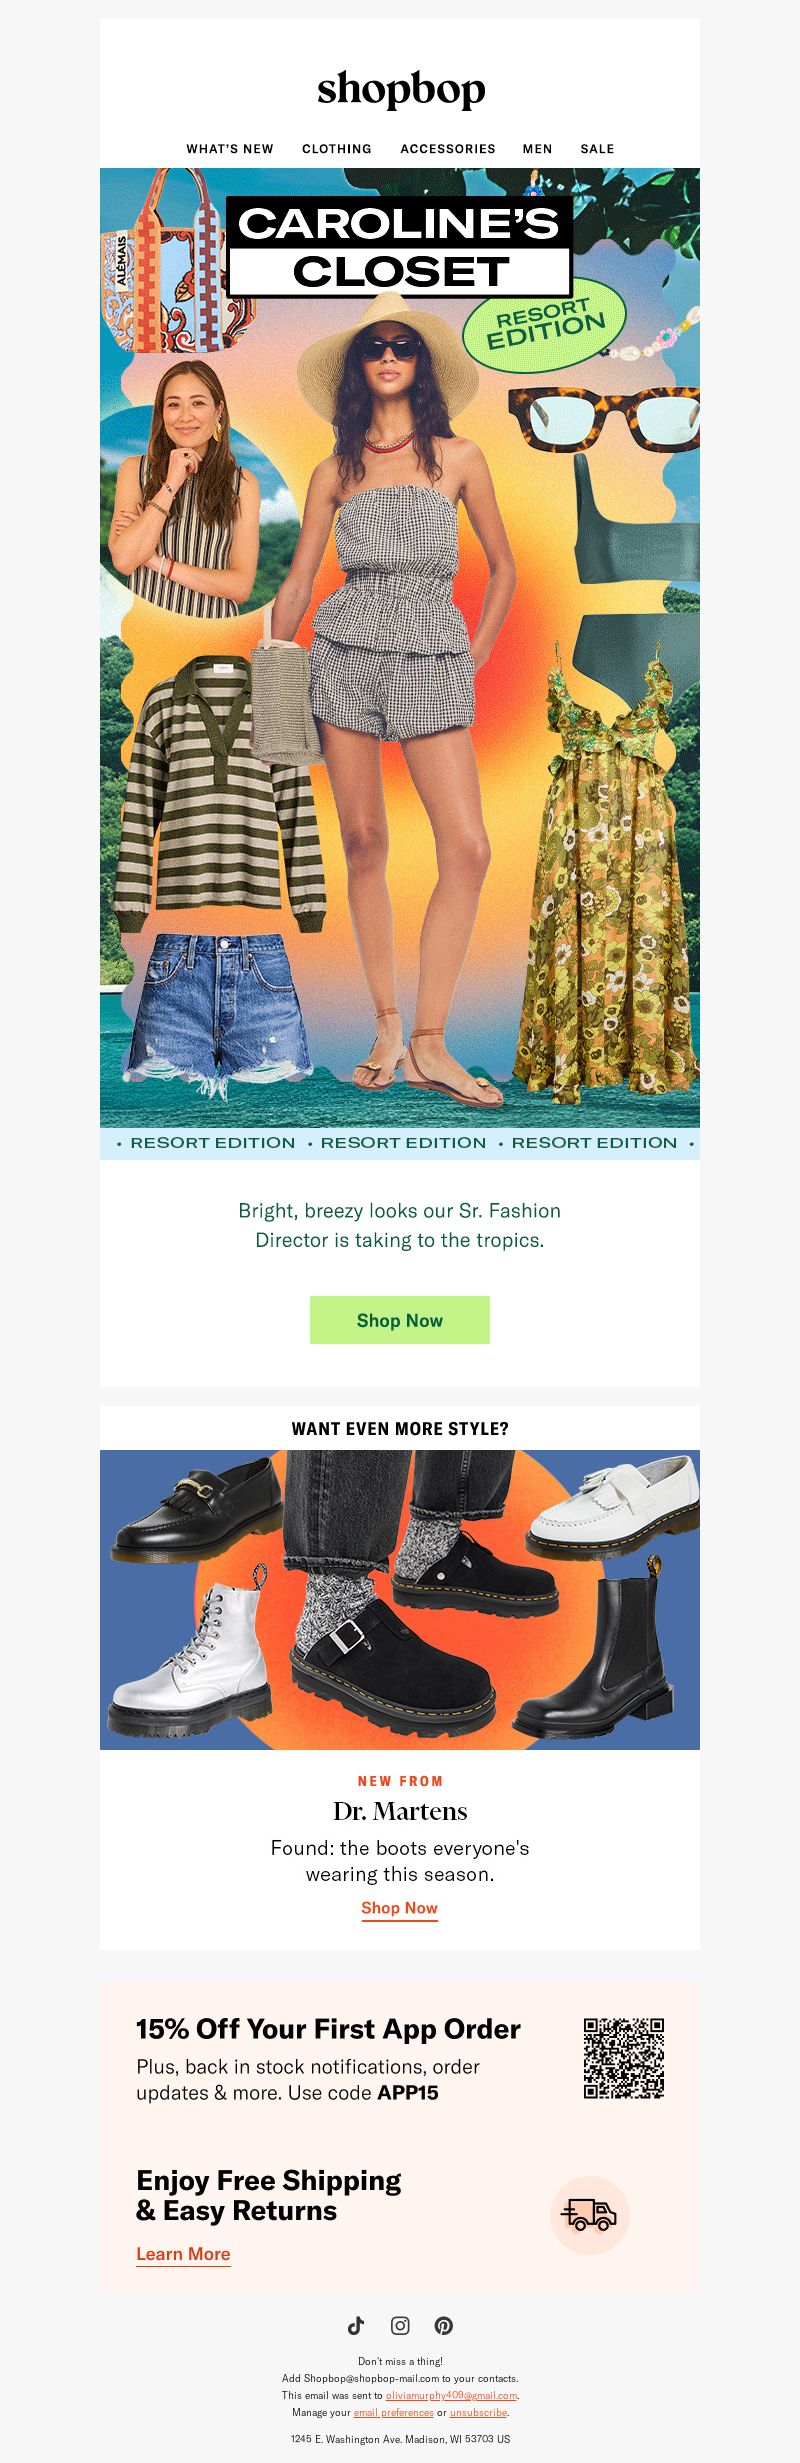
Task: Open the Learn More shipping link
Action: tap(183, 2254)
